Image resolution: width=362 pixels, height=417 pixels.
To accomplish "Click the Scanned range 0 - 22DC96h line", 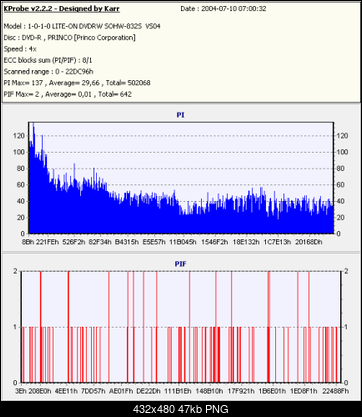I will (48, 72).
